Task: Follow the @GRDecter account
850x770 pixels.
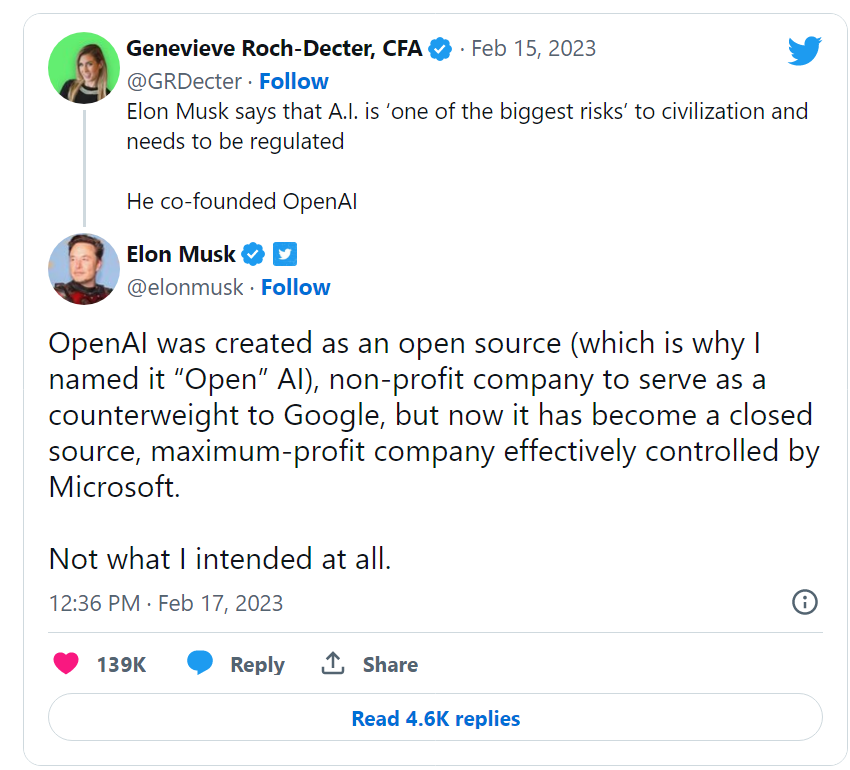Action: [294, 81]
